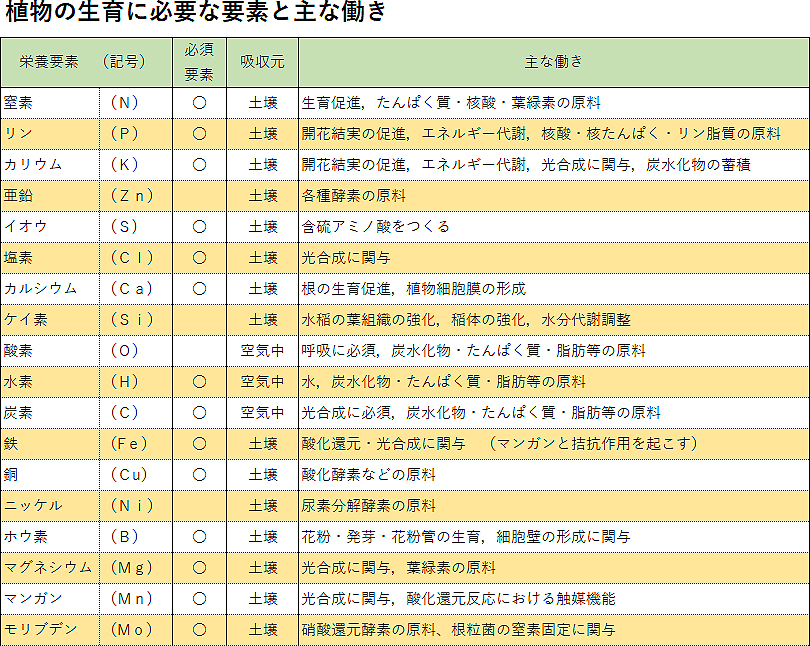Image resolution: width=810 pixels, height=646 pixels.
Task: Click the circle mark in the 塩素 row
Action: click(x=199, y=258)
